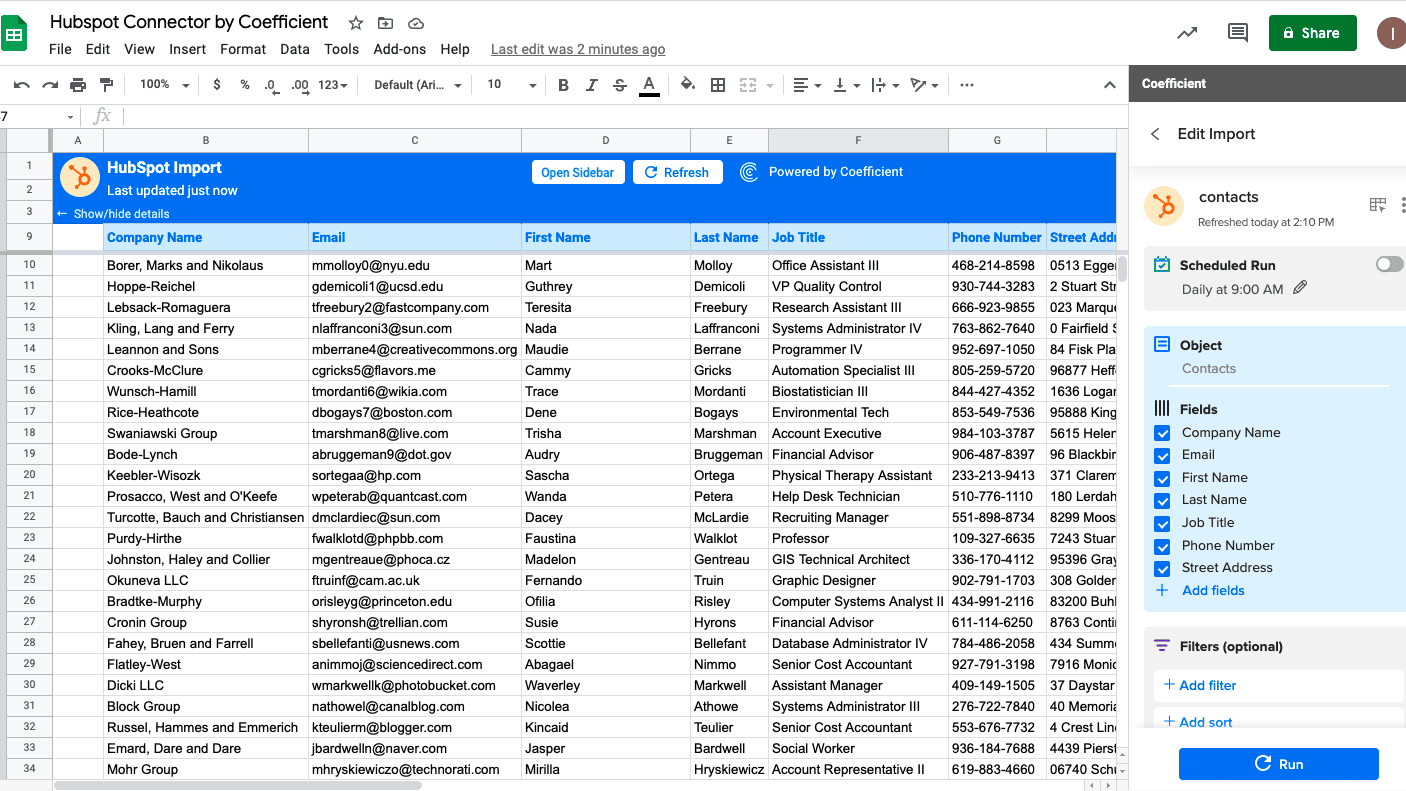The width and height of the screenshot is (1406, 791).
Task: Format as percent
Action: tap(244, 85)
